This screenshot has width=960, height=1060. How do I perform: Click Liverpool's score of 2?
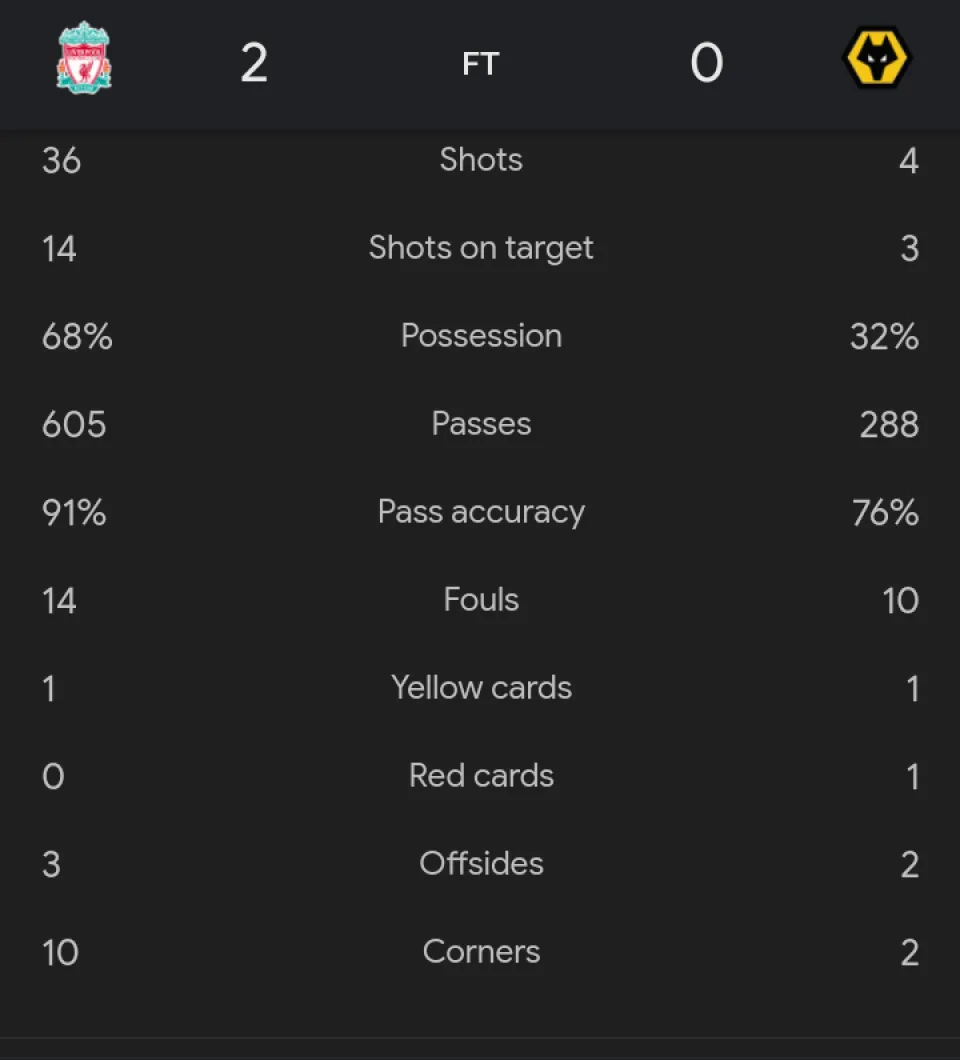(254, 64)
